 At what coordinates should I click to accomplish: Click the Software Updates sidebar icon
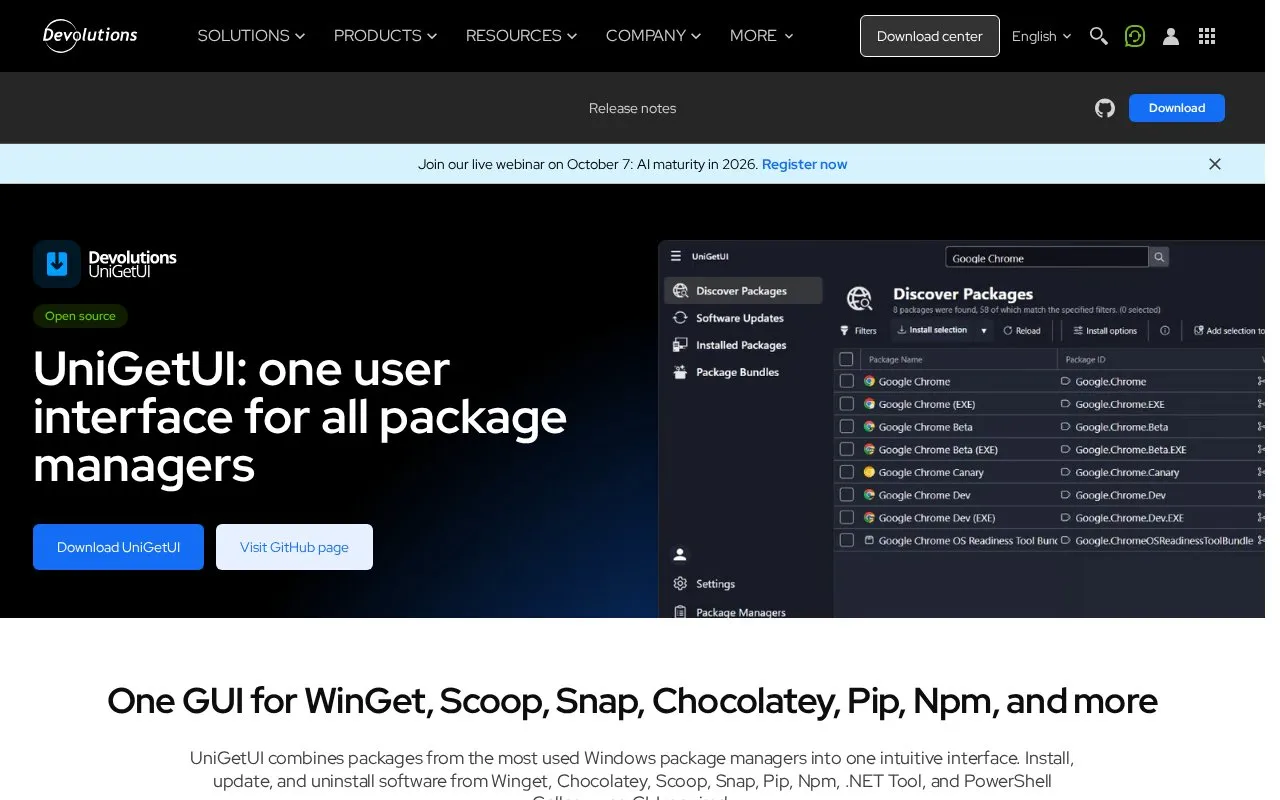(681, 318)
